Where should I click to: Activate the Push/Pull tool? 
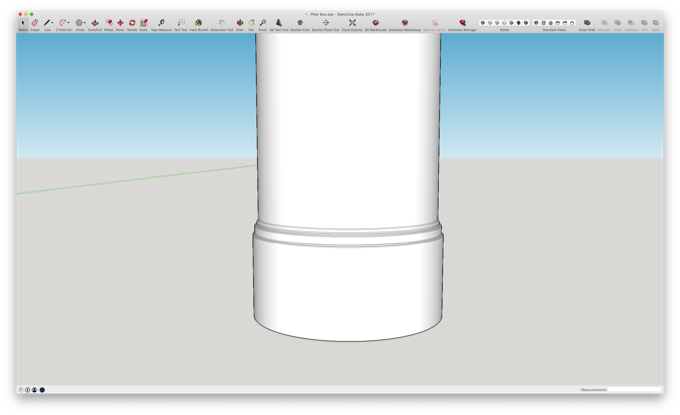click(x=95, y=23)
